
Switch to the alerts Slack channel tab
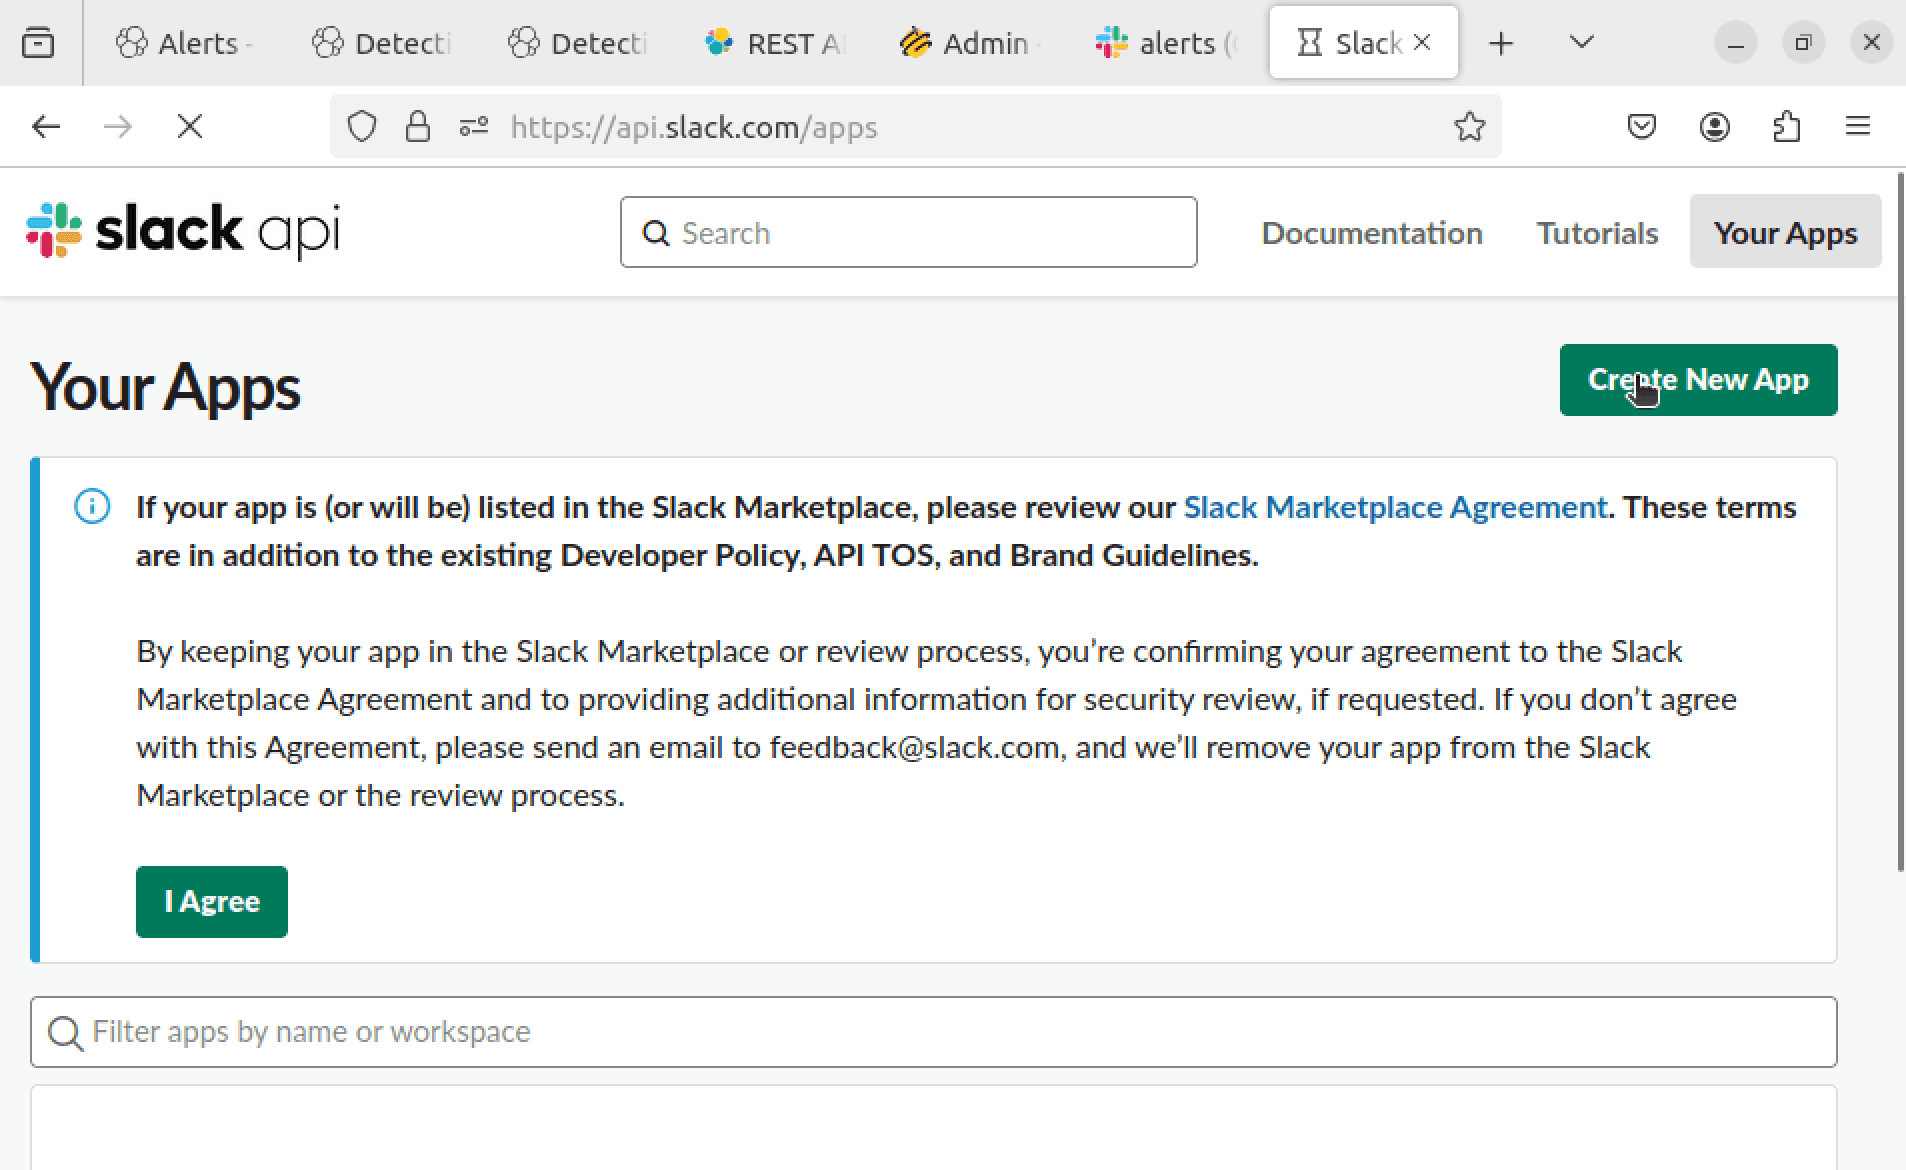pos(1165,43)
